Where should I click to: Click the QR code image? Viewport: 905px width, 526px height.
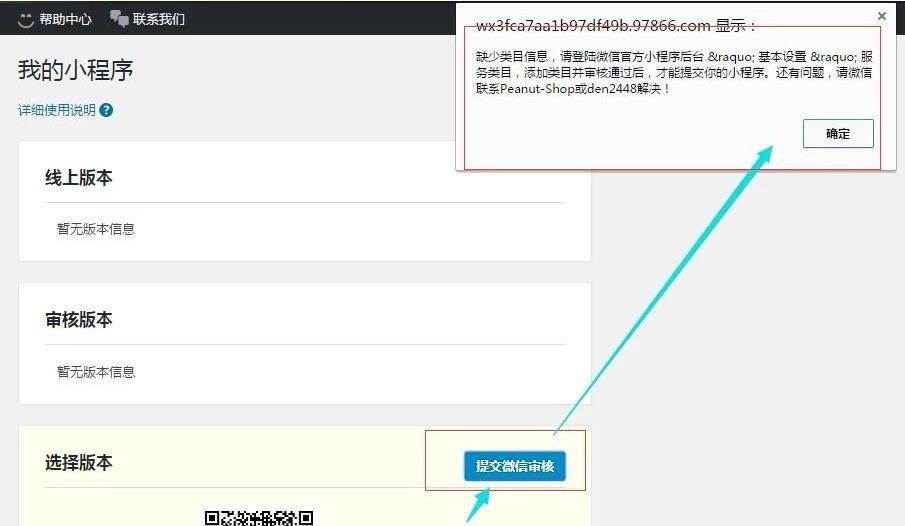coord(259,518)
